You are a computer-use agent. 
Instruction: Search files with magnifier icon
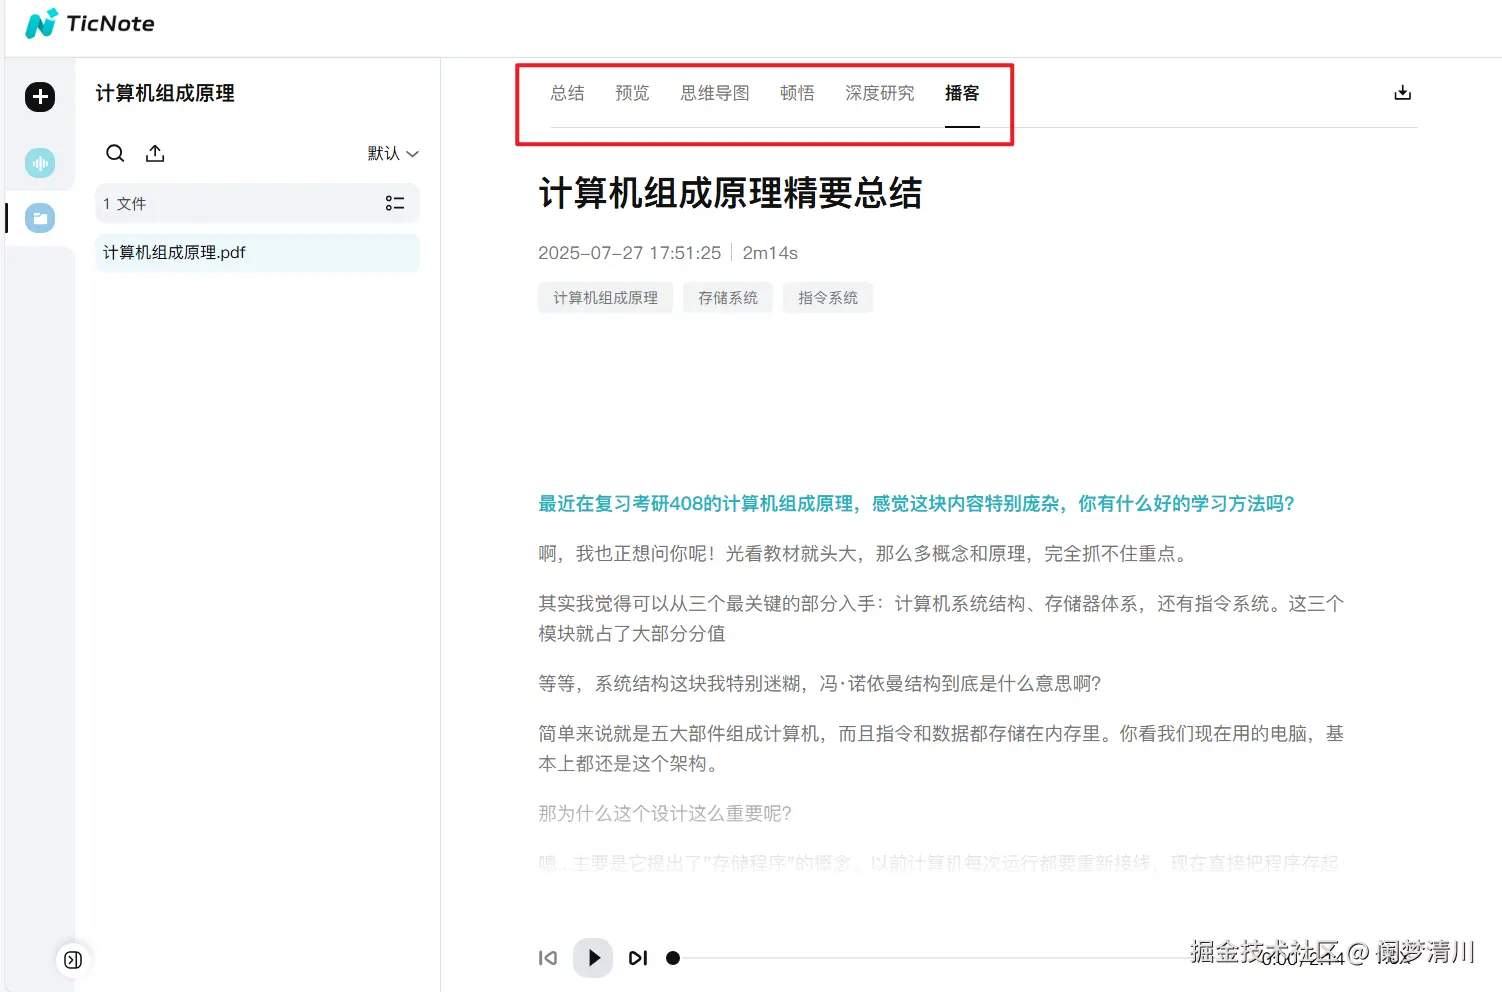coord(116,153)
